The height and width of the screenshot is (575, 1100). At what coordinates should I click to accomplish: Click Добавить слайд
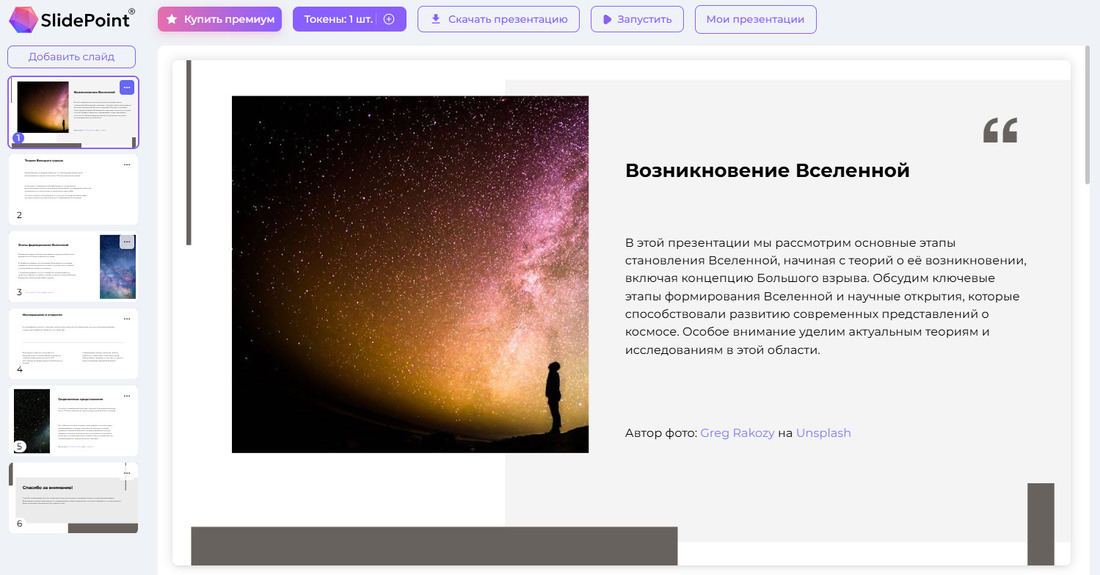(72, 57)
